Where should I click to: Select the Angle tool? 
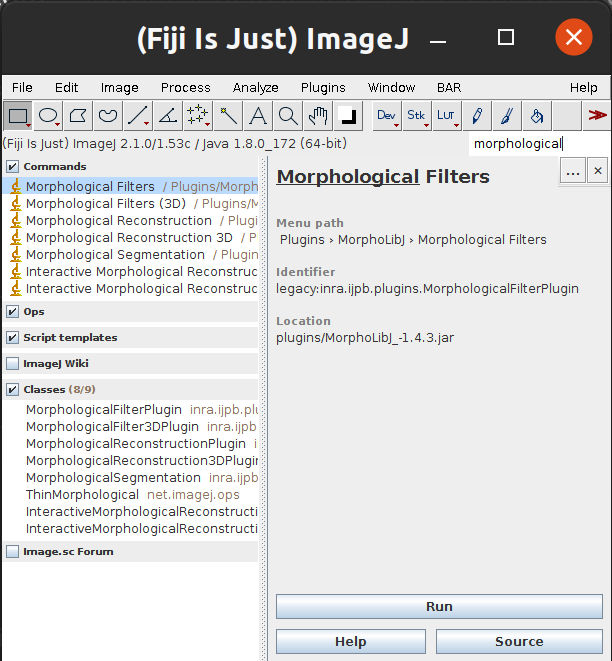(168, 116)
